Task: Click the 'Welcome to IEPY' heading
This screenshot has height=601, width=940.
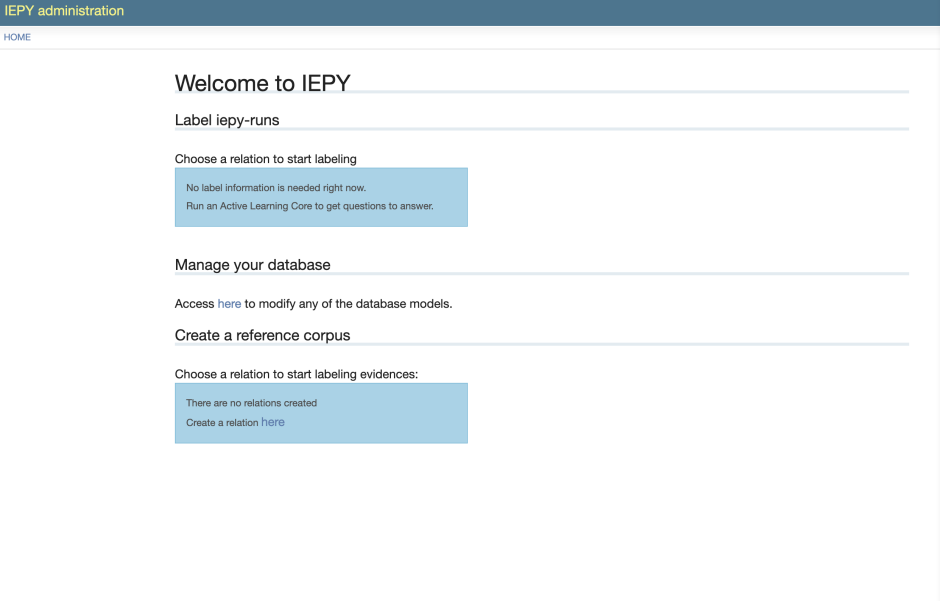Action: (x=263, y=83)
